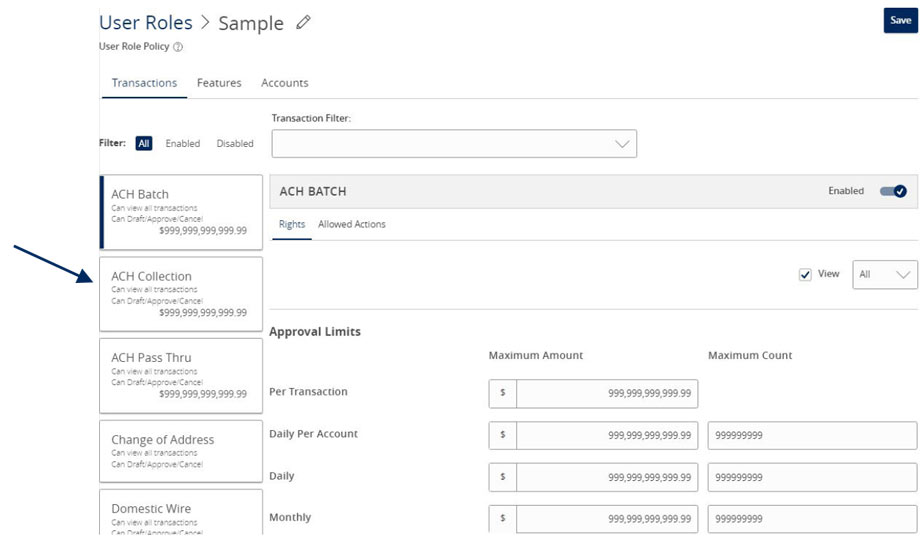920x537 pixels.
Task: Open the User Role Policy help icon
Action: click(x=178, y=47)
